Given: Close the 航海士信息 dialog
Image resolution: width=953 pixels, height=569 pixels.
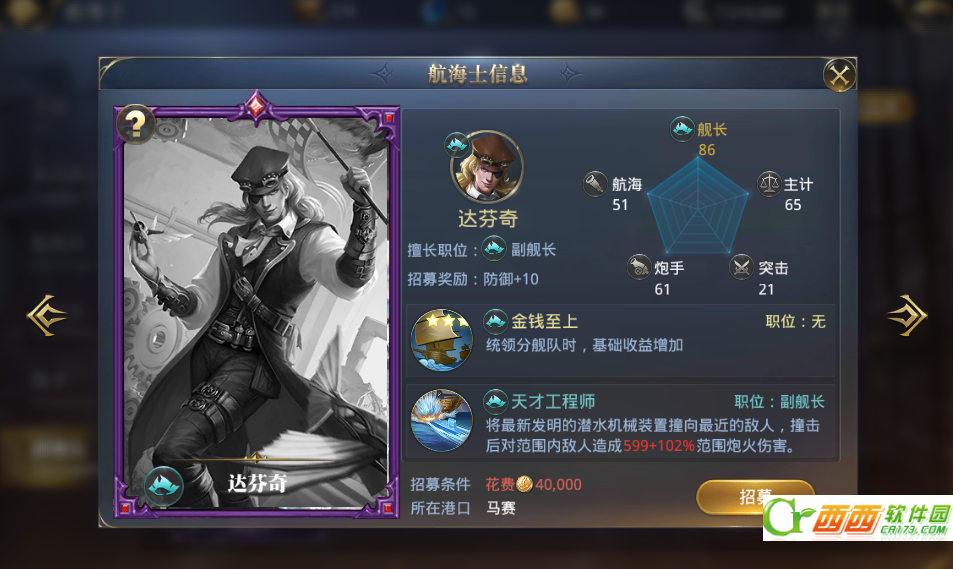Looking at the screenshot, I should pyautogui.click(x=839, y=75).
